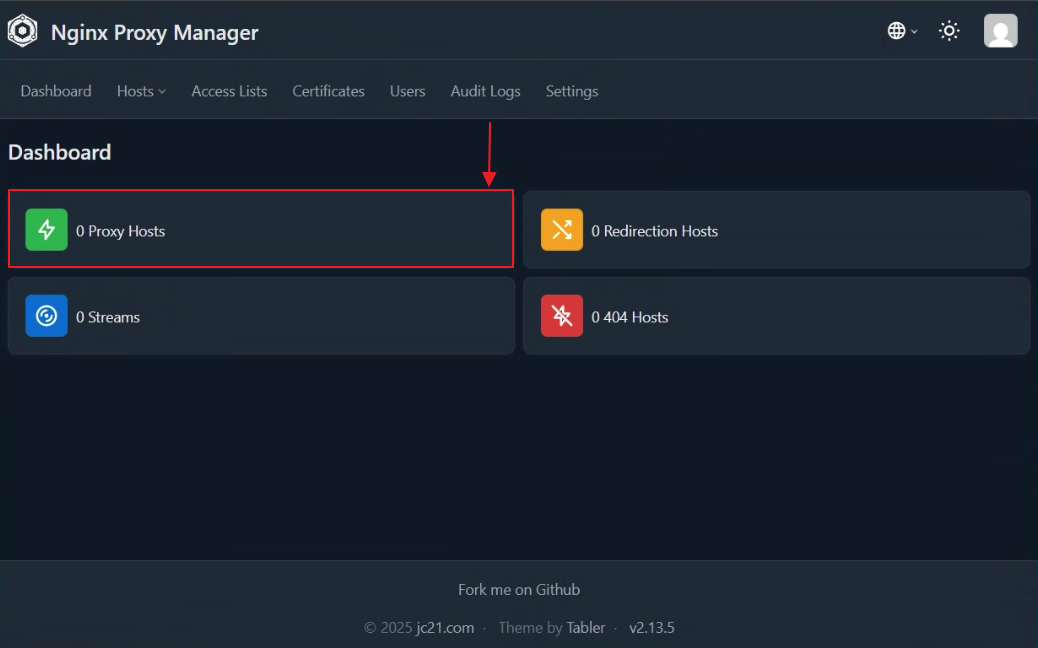
Task: Open the Tabler theme link
Action: [x=585, y=627]
